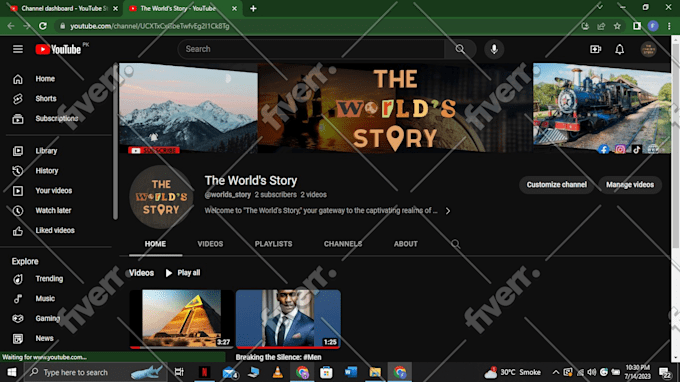Click the share page icon in address bar
The height and width of the screenshot is (382, 680).
tap(601, 26)
